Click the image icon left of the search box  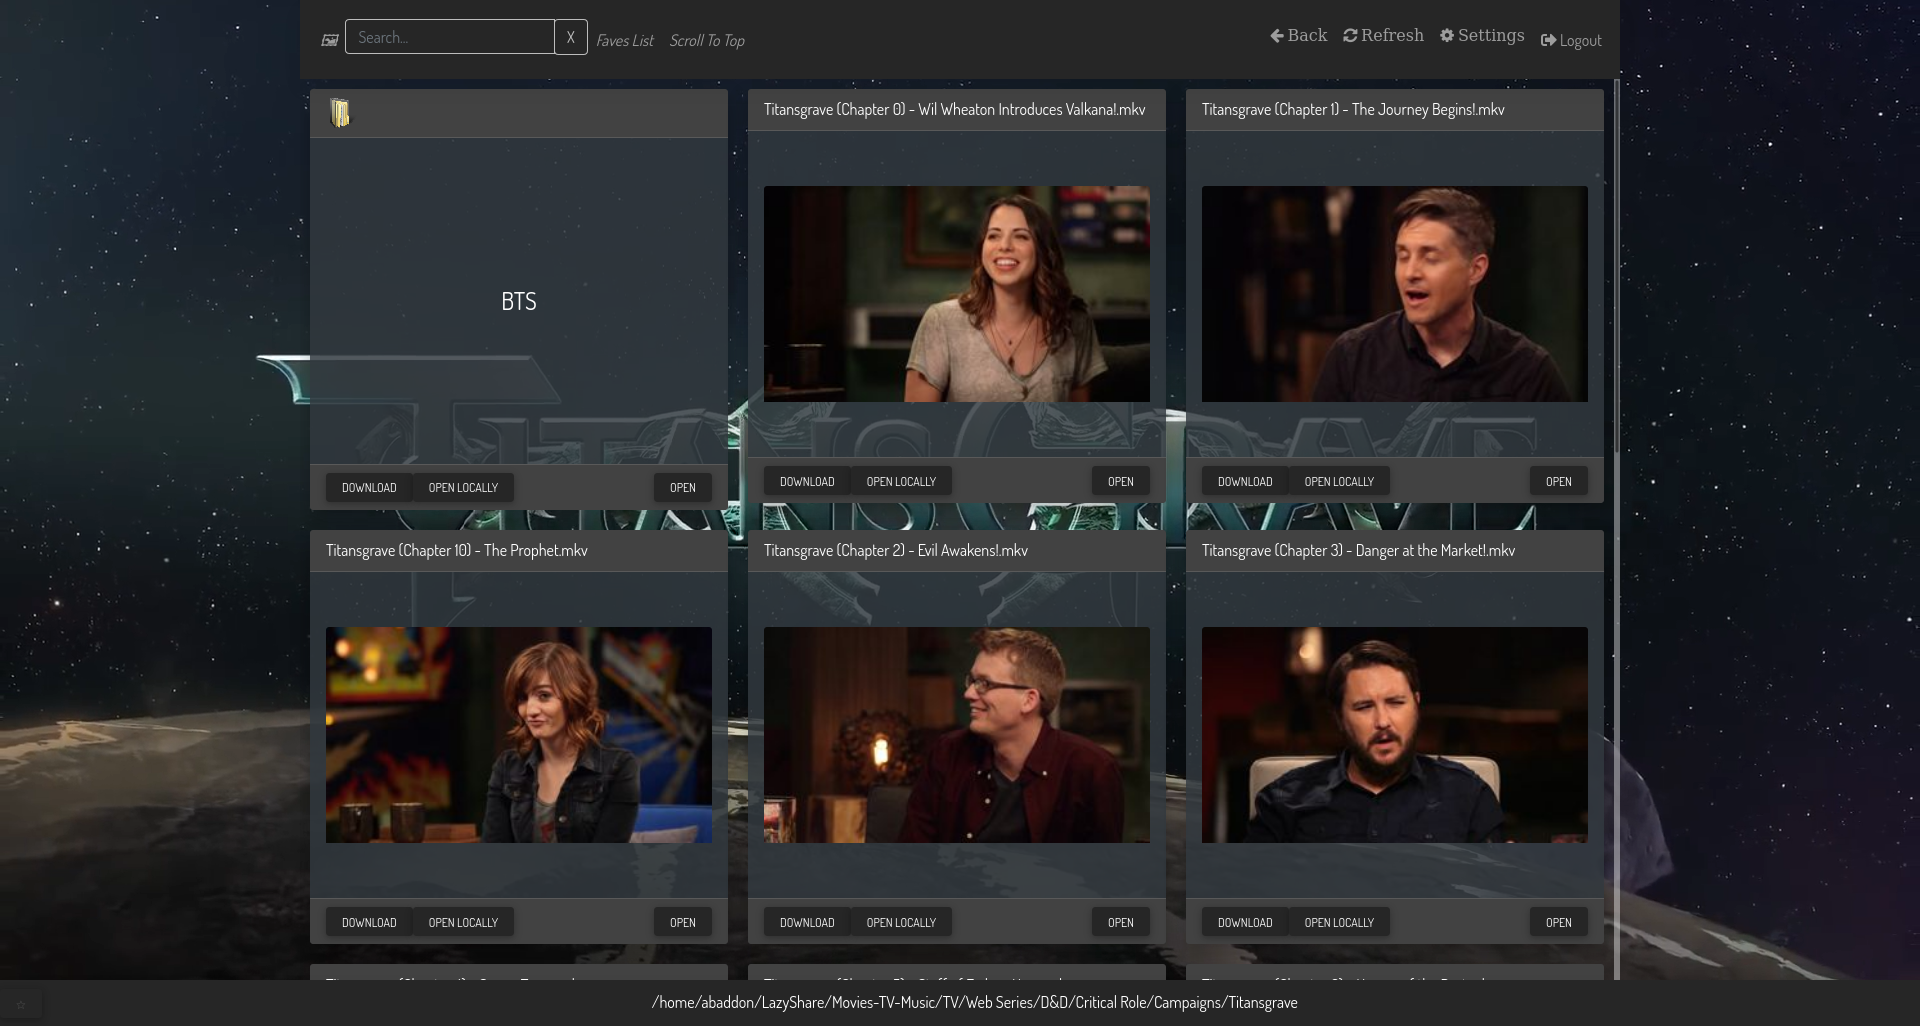[x=330, y=40]
